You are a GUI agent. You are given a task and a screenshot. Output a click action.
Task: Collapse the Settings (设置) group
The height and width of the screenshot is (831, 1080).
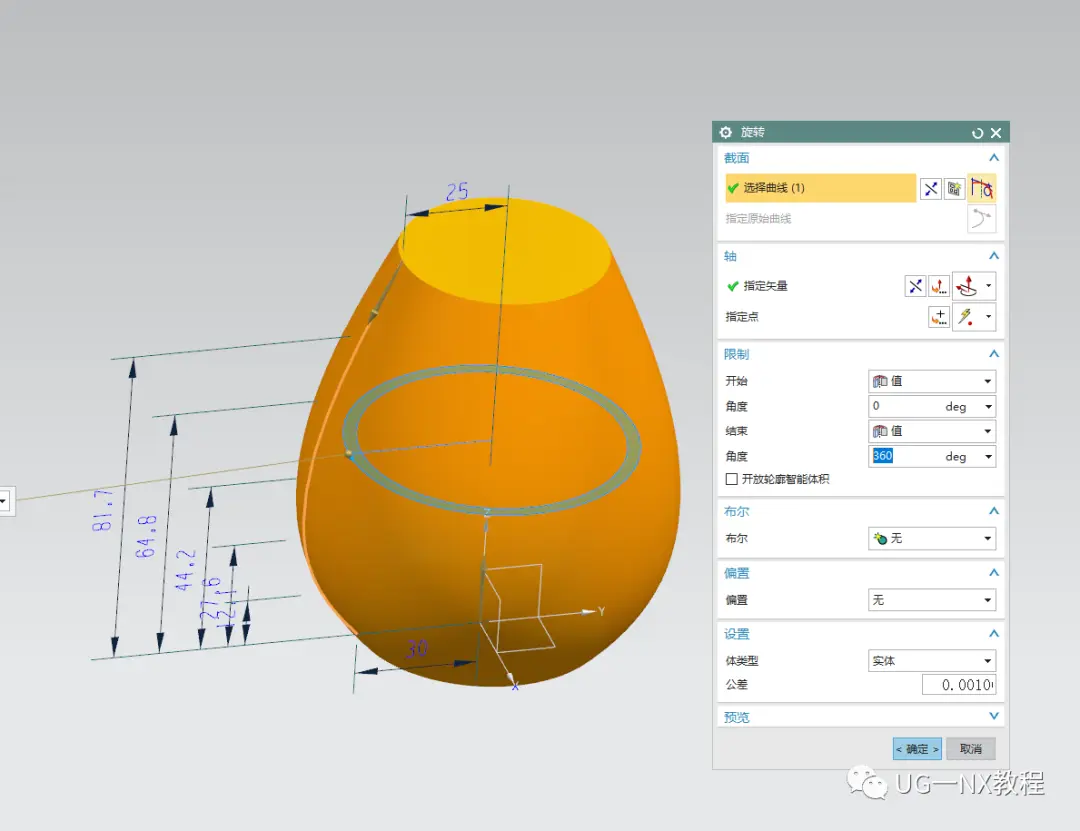(x=993, y=634)
